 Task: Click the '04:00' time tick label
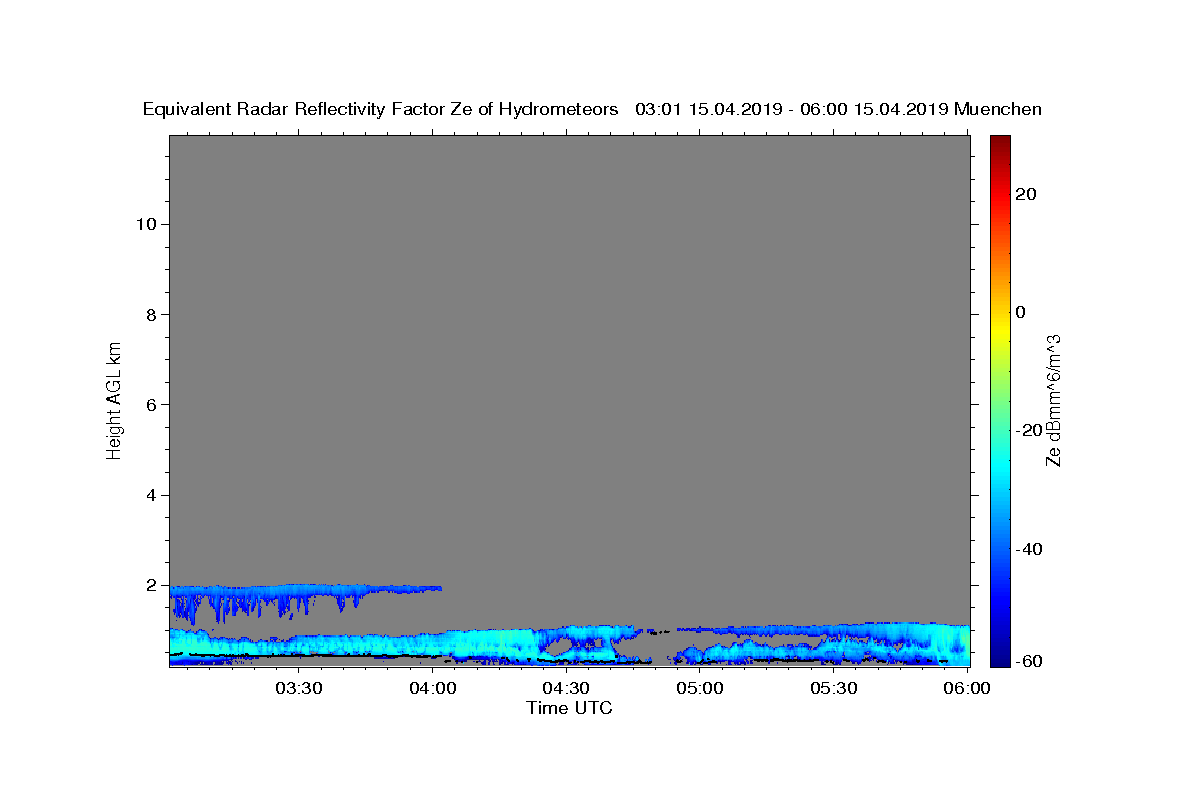click(432, 689)
